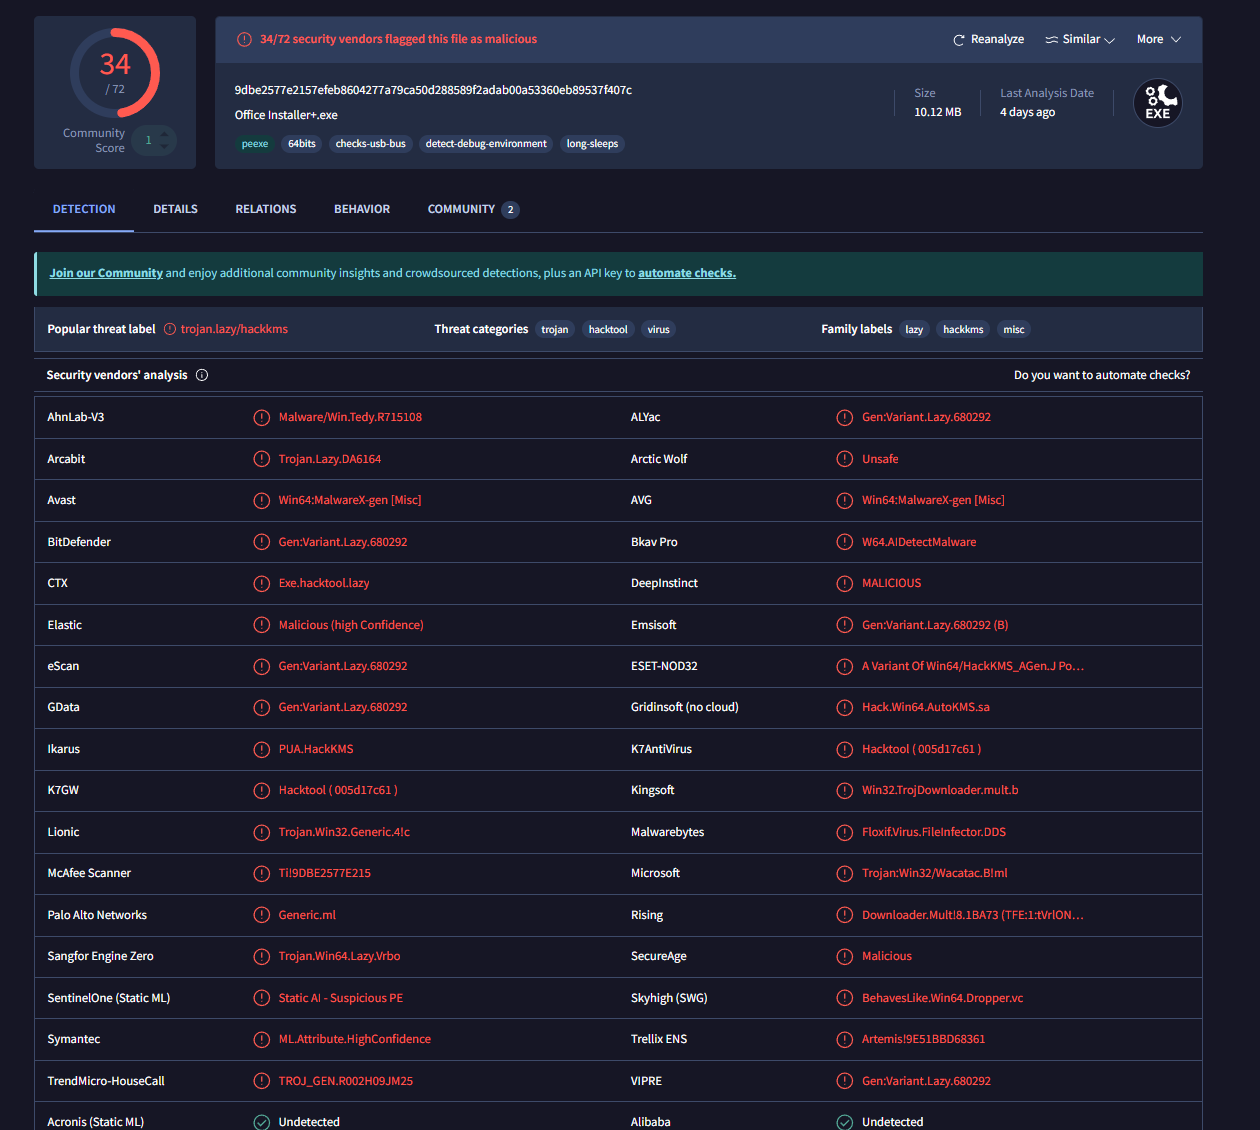Click the Acronis undetected checkmark icon
The image size is (1260, 1130).
point(261,1122)
